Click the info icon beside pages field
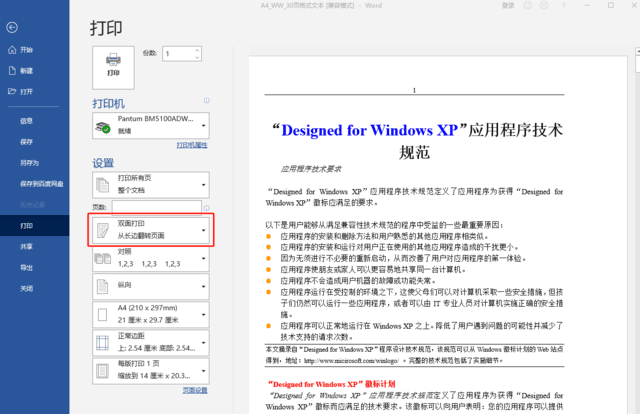Viewport: 640px width, 414px height. [x=207, y=208]
